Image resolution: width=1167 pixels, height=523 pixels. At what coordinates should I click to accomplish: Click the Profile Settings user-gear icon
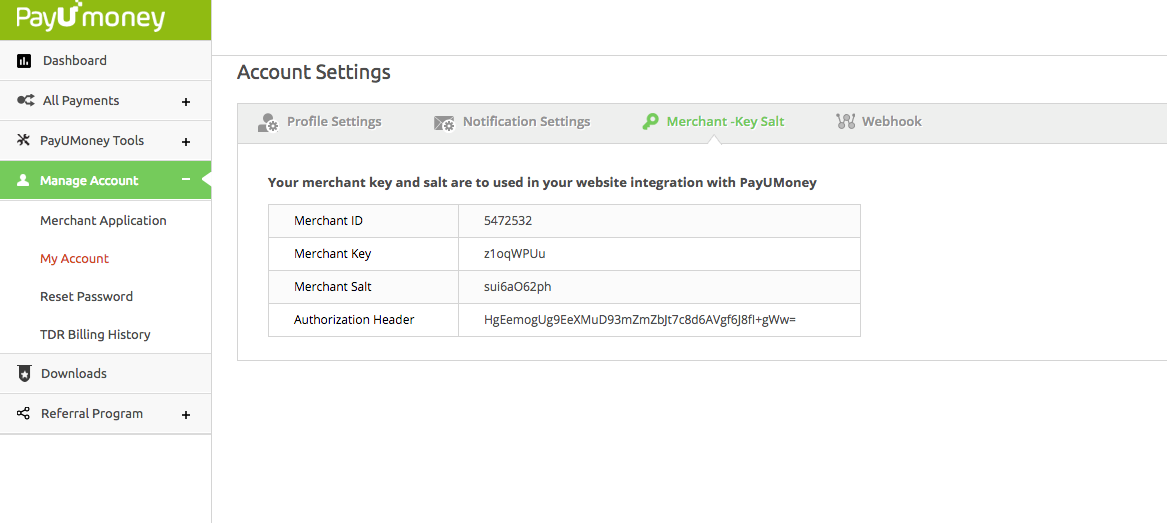pos(268,122)
